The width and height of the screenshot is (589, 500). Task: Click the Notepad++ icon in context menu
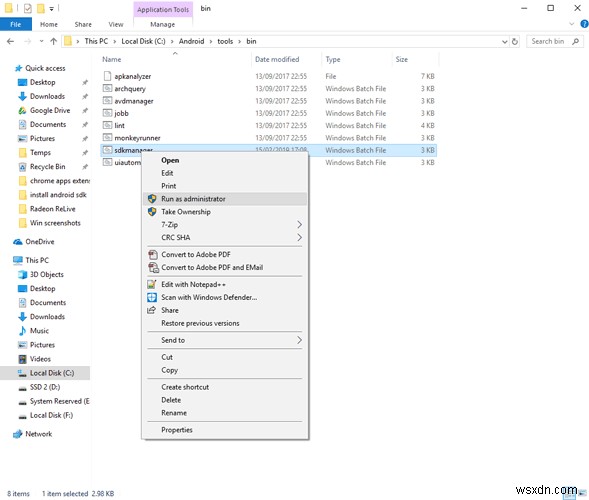pyautogui.click(x=152, y=284)
